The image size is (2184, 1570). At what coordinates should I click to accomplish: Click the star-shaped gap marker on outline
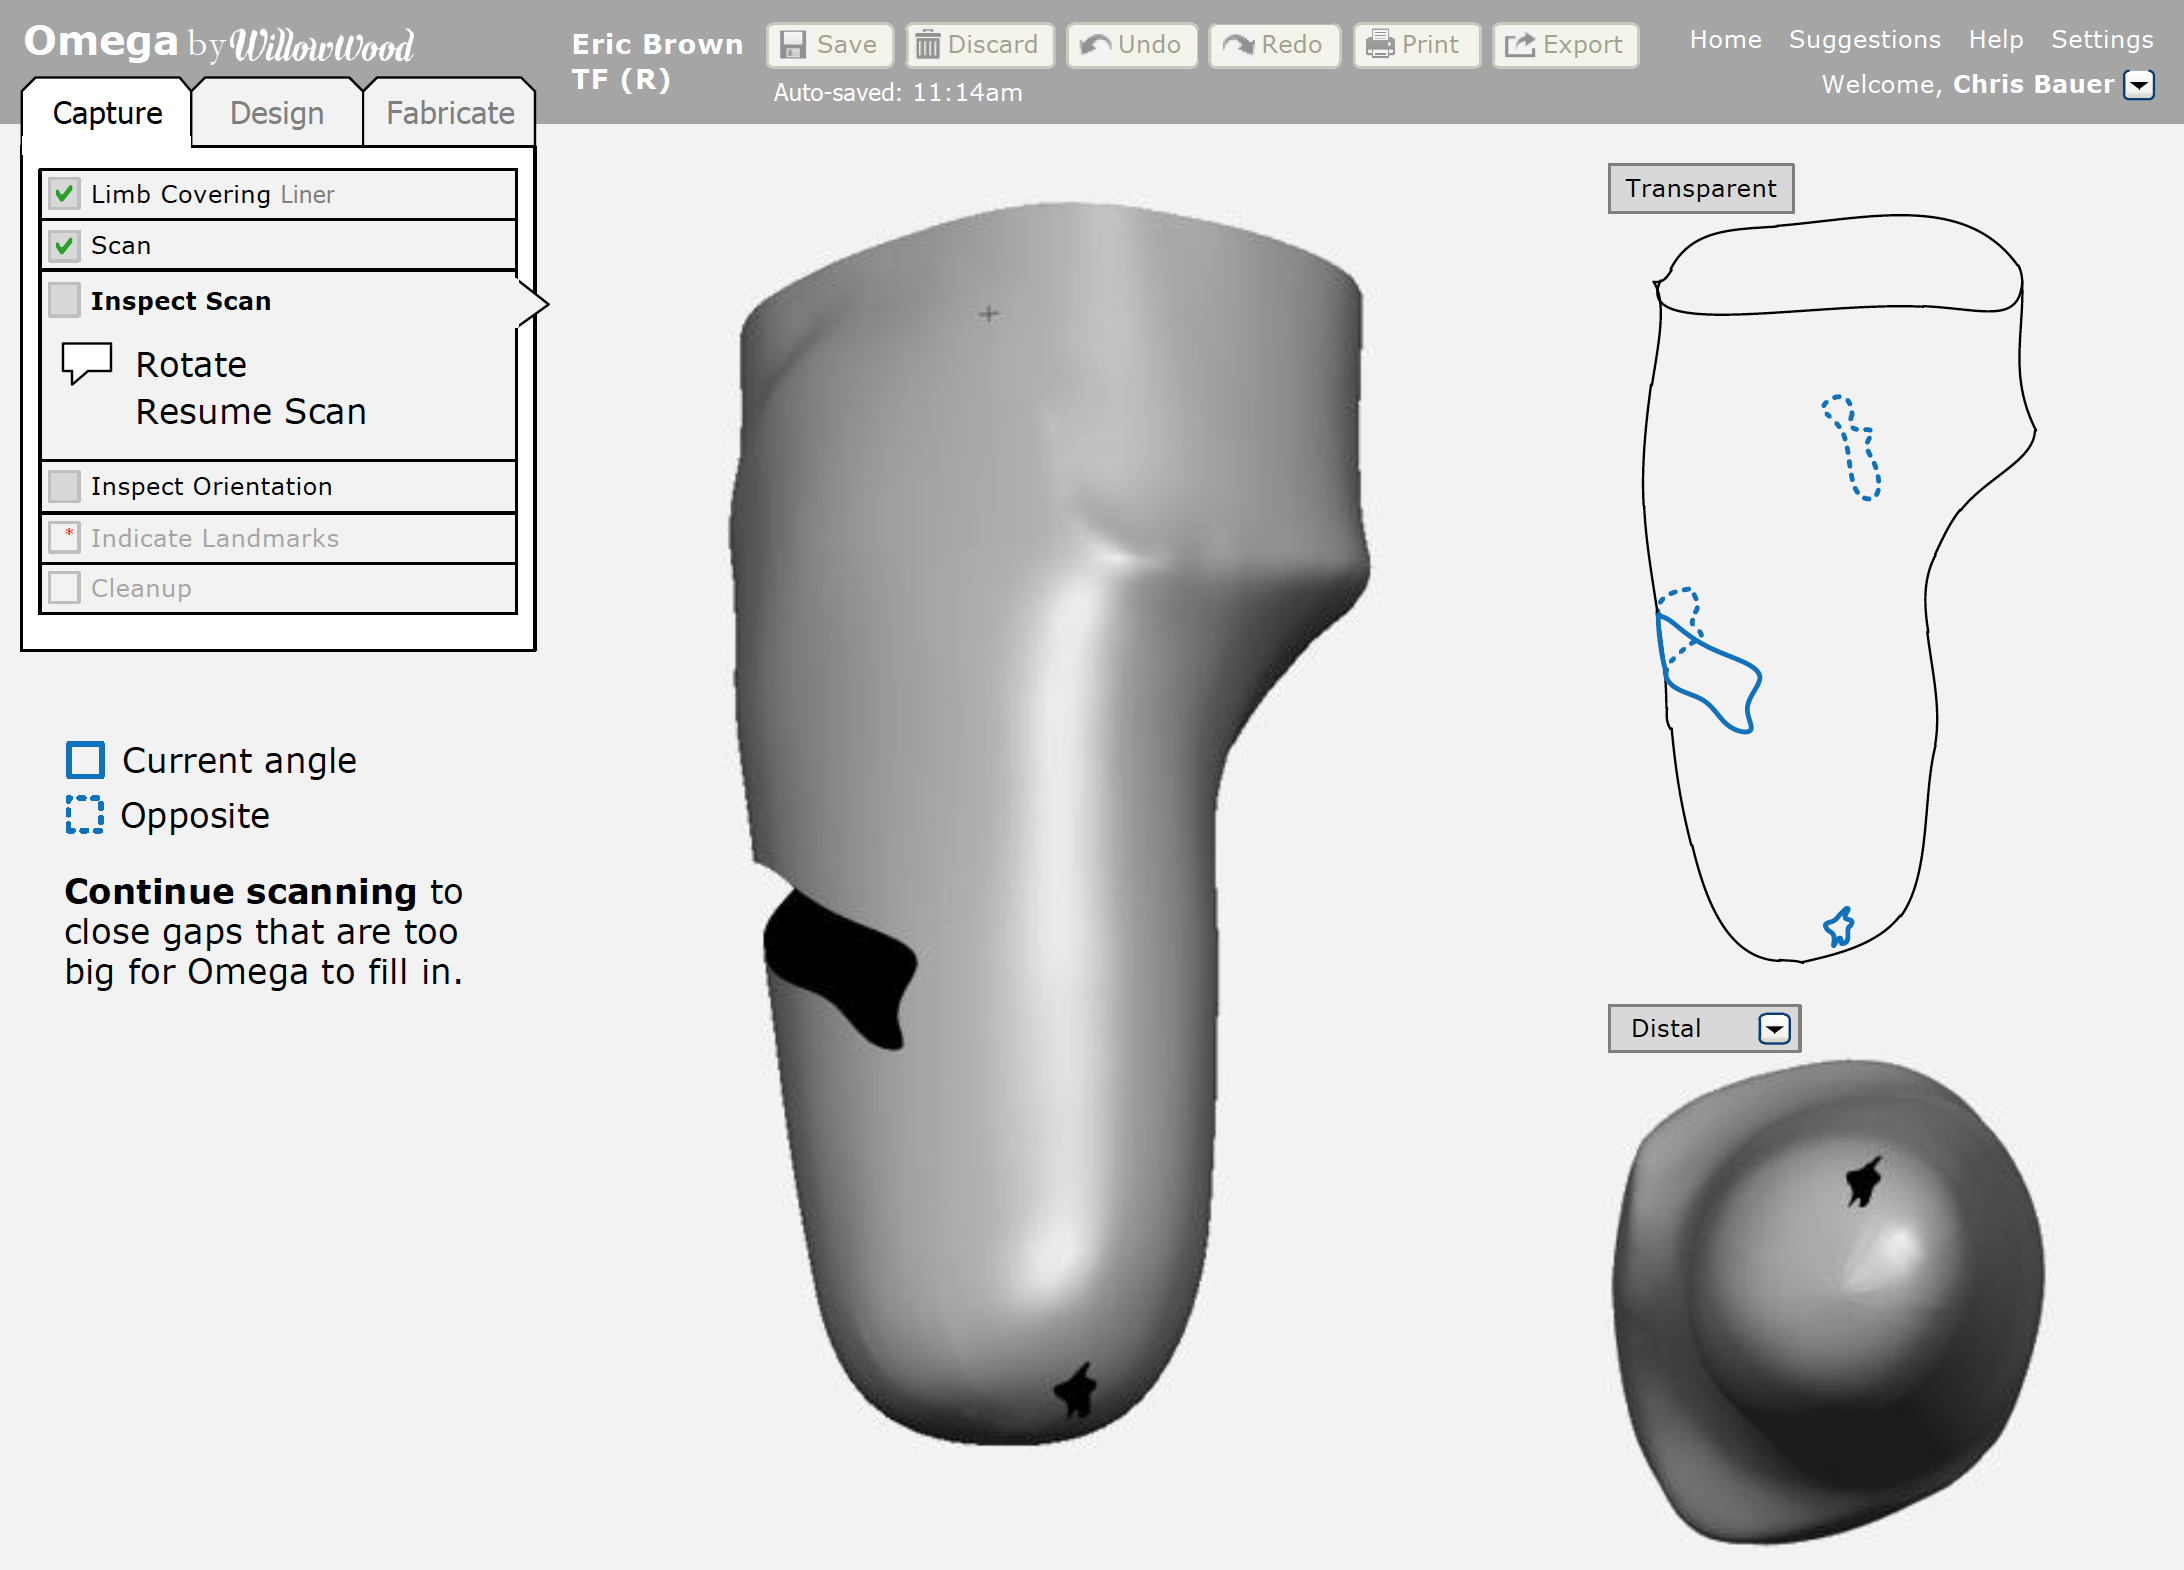coord(1838,927)
